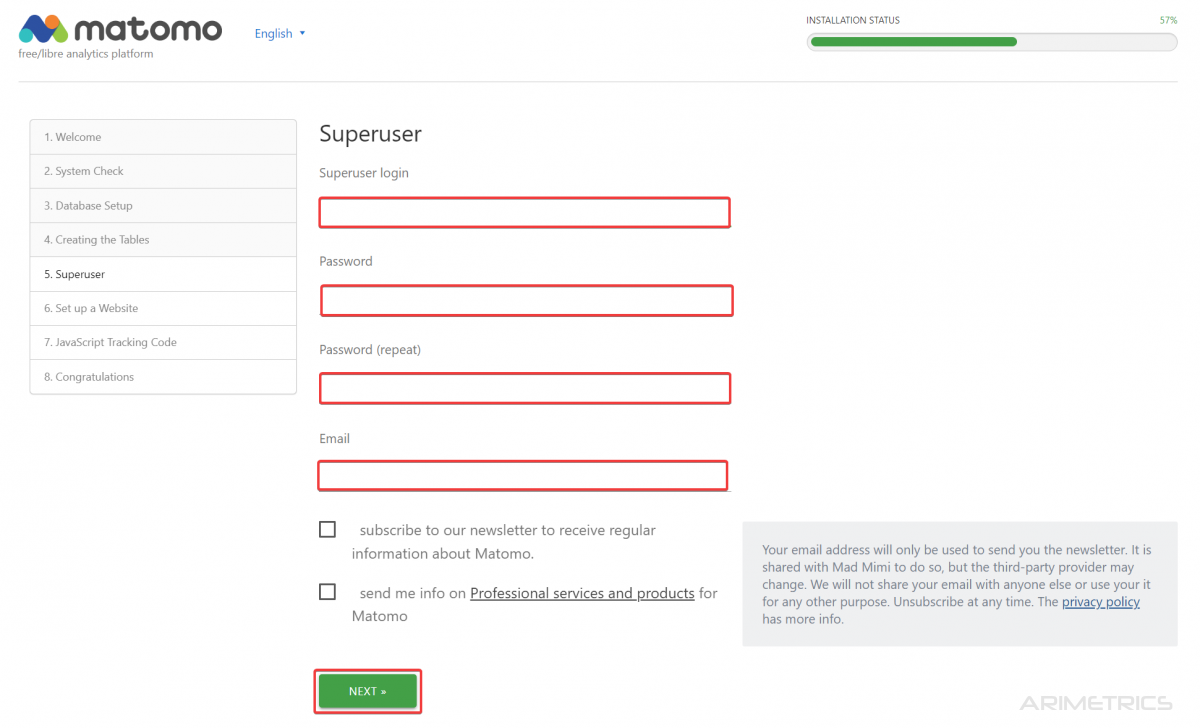Open the privacy policy link

(x=1100, y=602)
